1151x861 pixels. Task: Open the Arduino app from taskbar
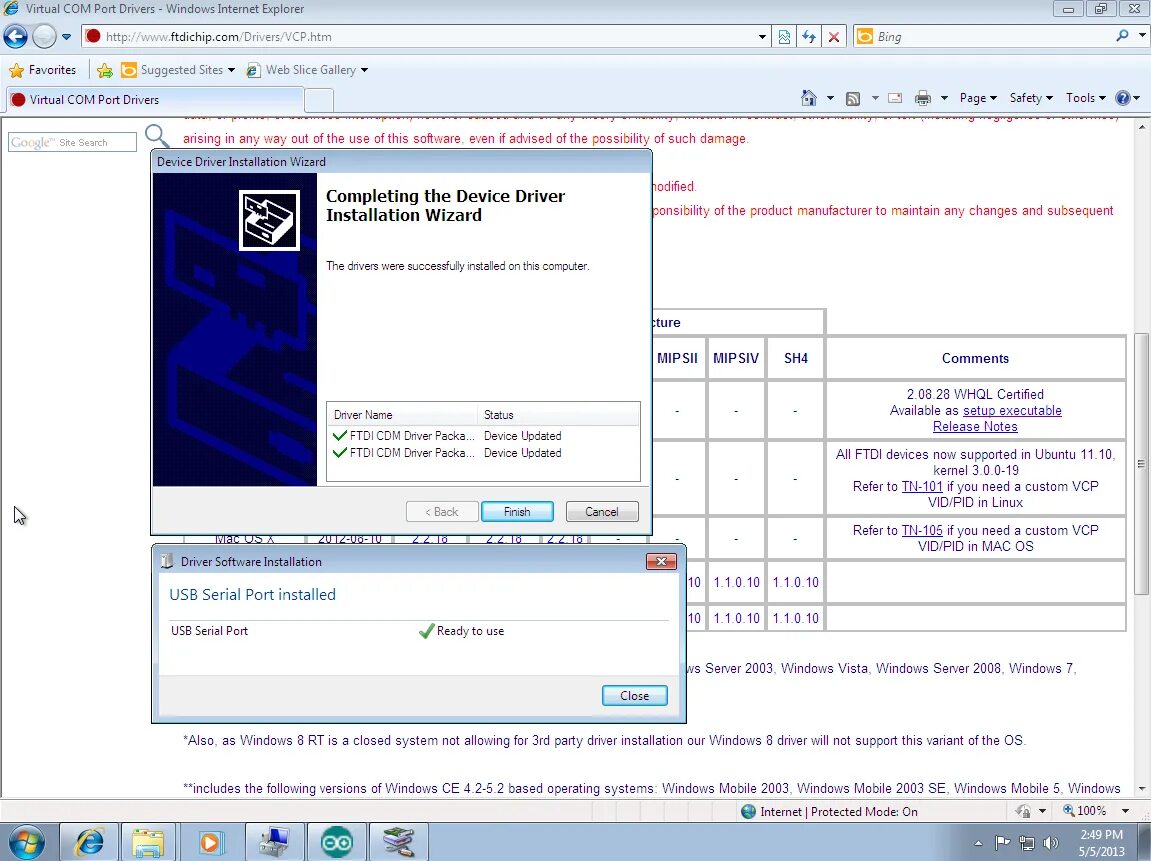pyautogui.click(x=336, y=842)
